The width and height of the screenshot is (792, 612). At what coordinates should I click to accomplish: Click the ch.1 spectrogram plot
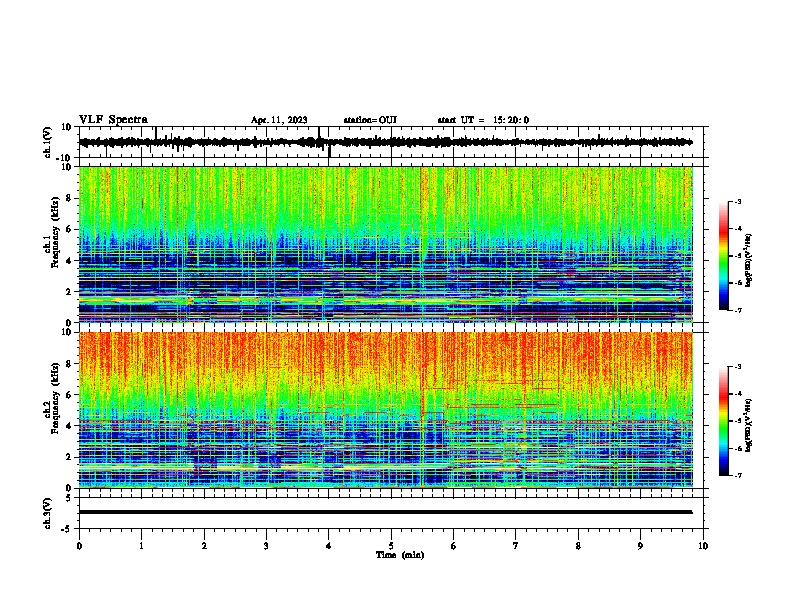pos(386,244)
